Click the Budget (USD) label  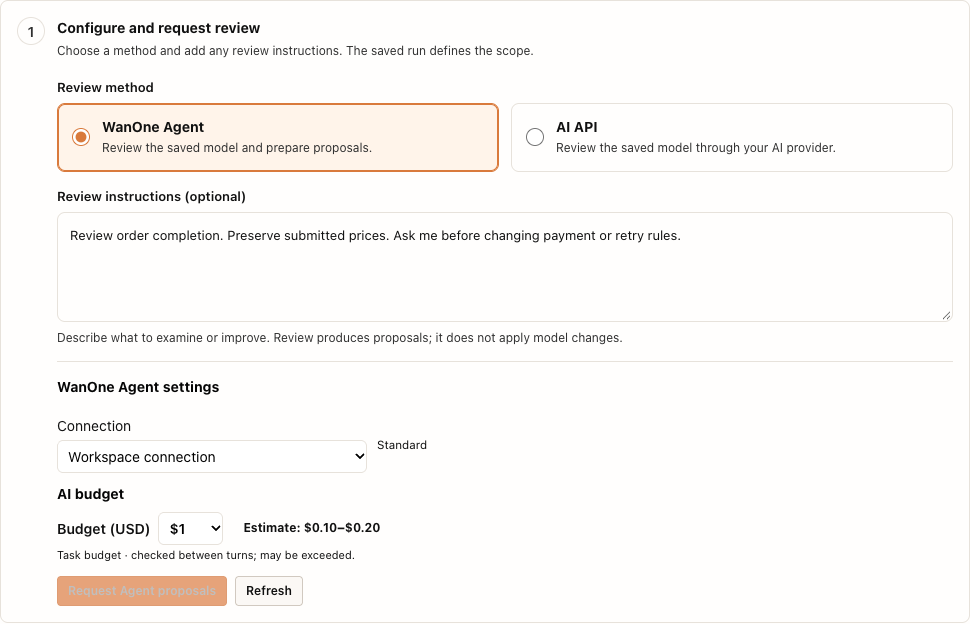103,529
